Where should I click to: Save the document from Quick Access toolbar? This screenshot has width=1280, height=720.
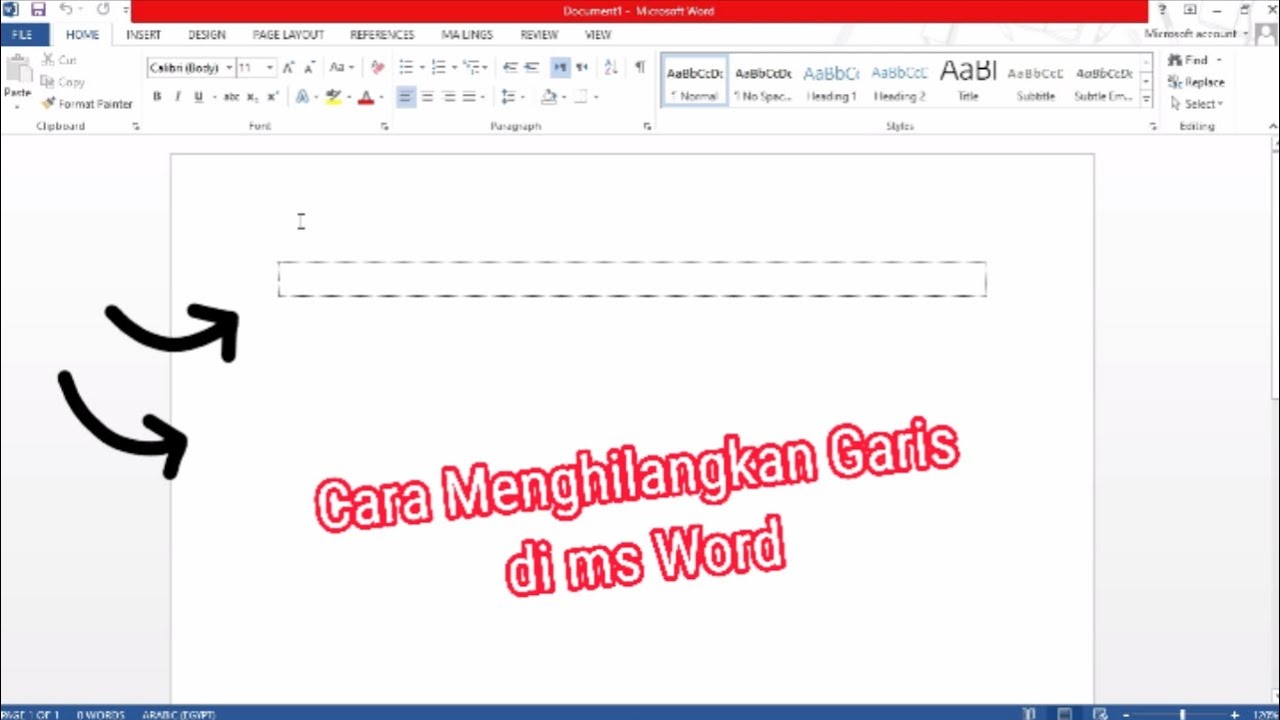point(38,10)
